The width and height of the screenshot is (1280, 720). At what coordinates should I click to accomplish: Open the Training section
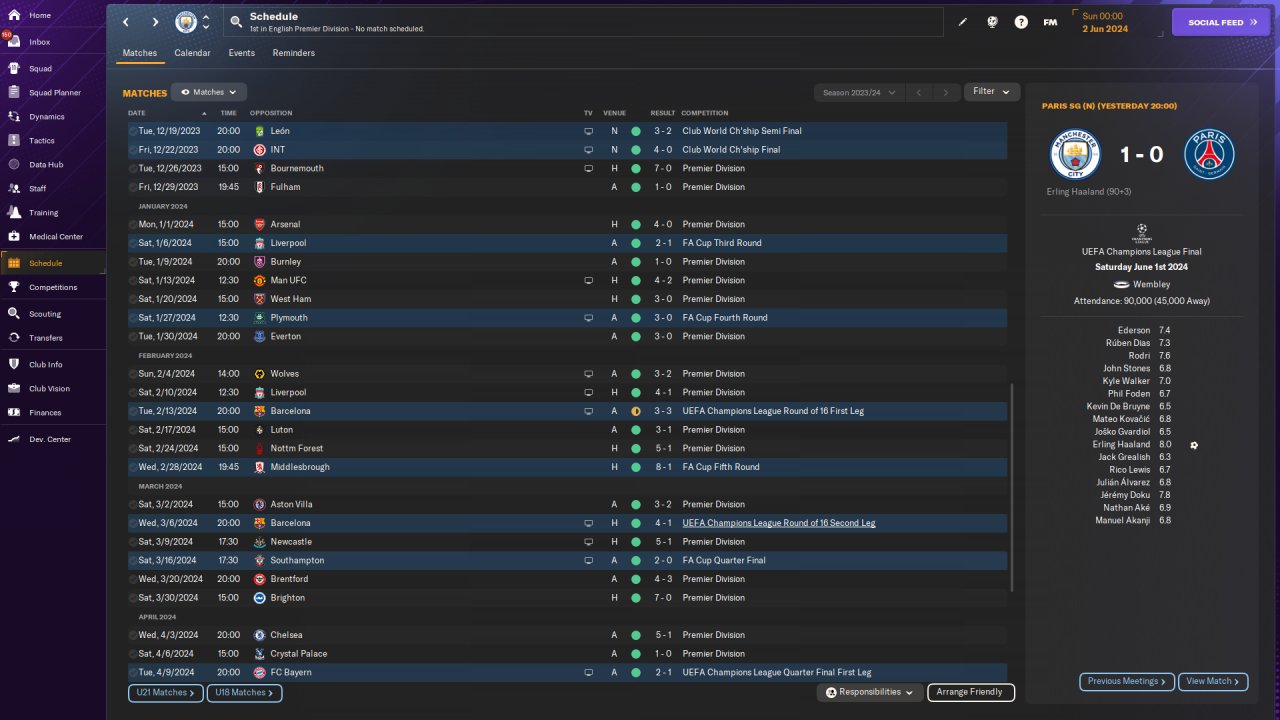coord(43,213)
